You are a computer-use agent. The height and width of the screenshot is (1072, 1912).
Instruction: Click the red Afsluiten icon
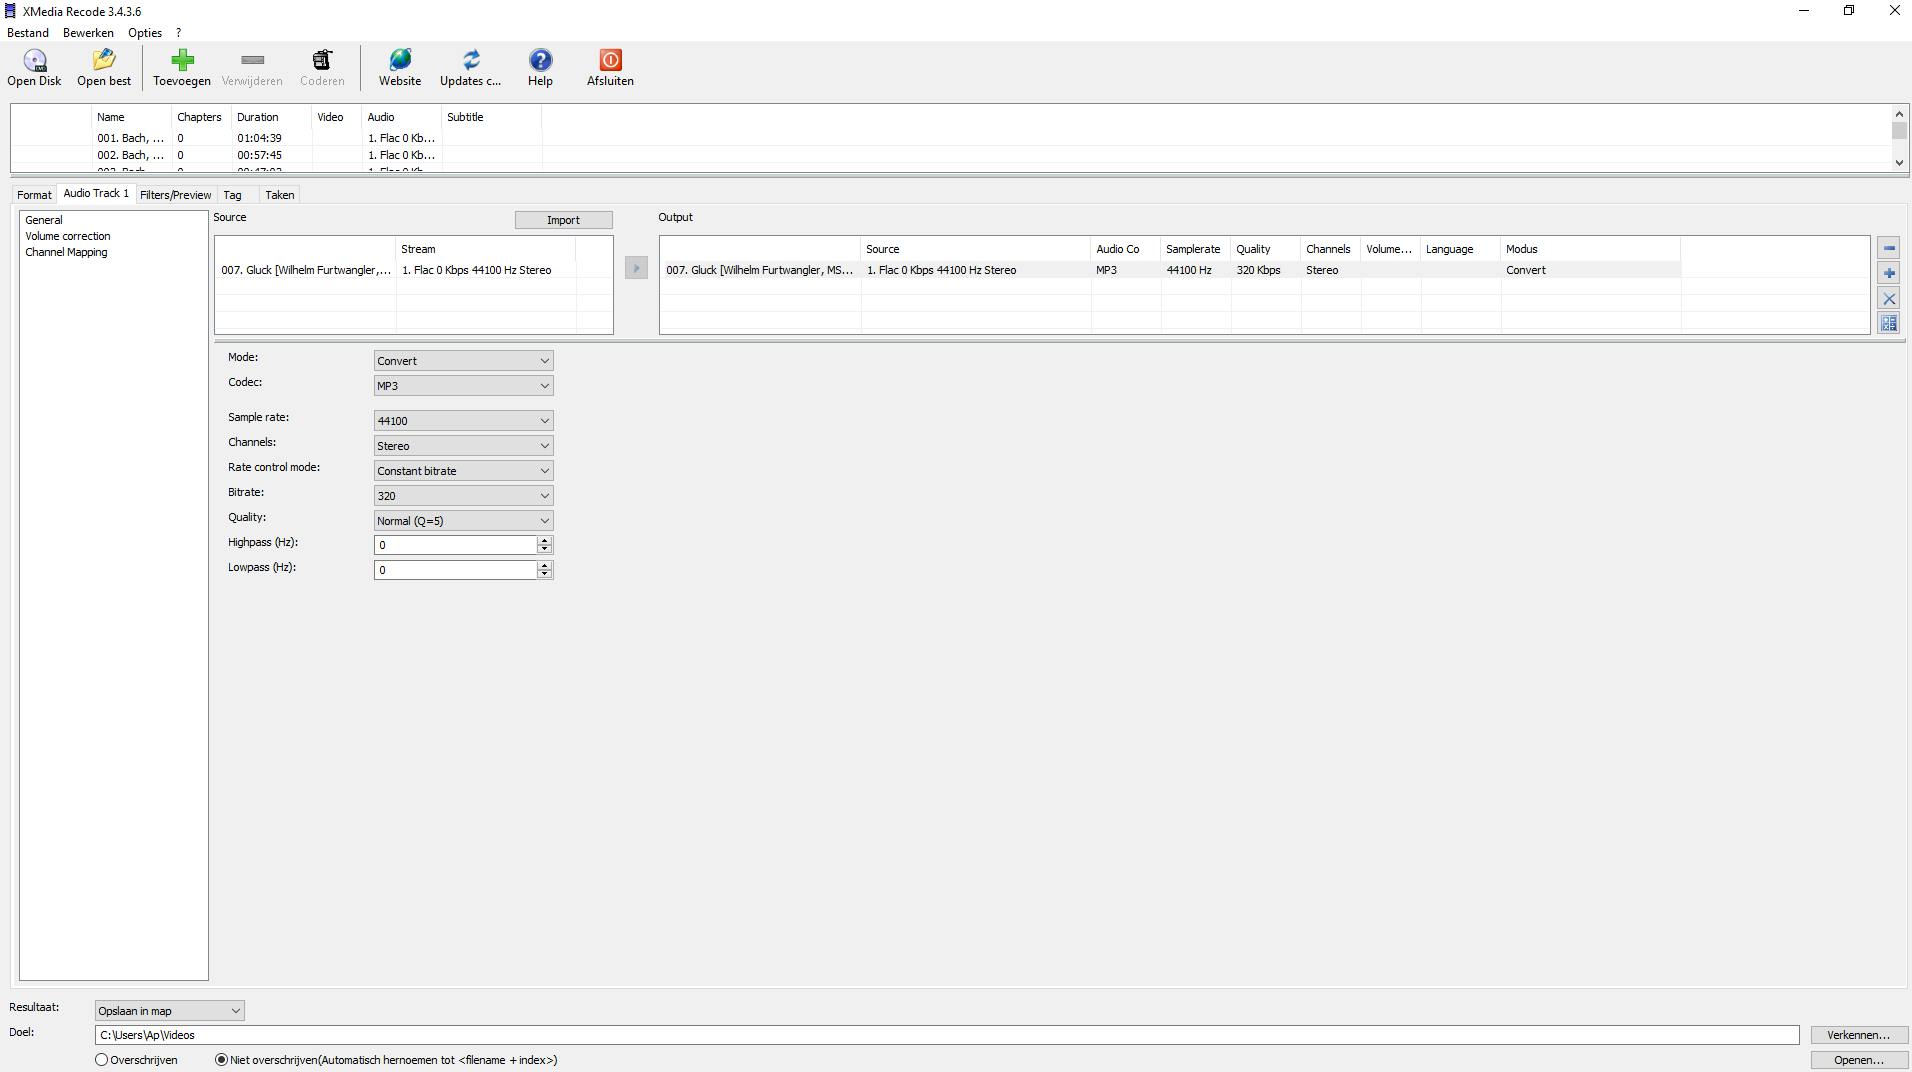click(610, 62)
